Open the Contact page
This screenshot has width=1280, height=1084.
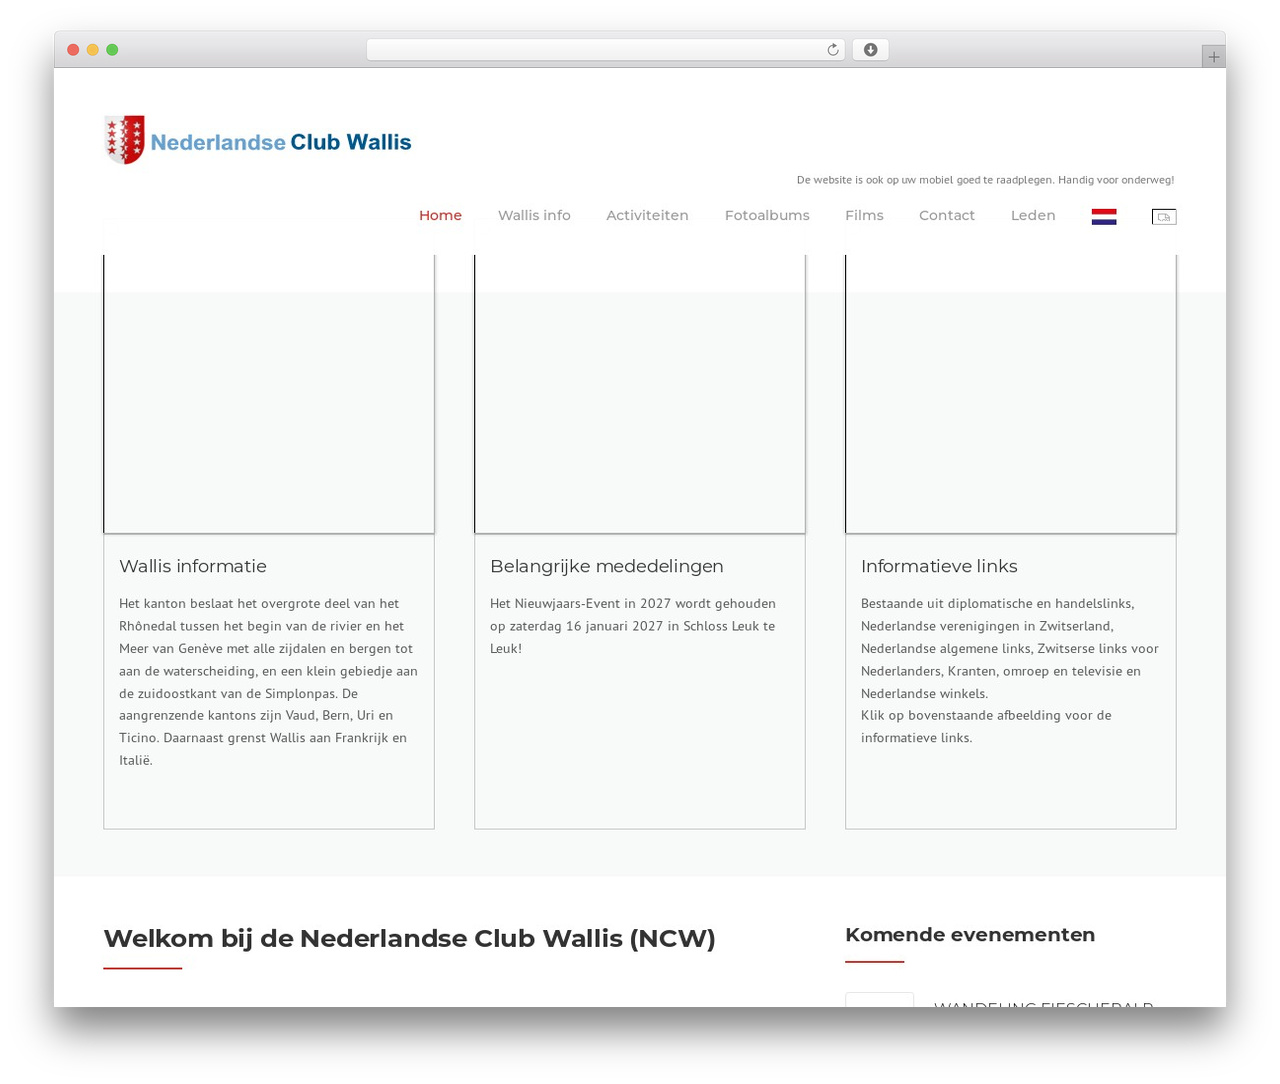pos(947,215)
